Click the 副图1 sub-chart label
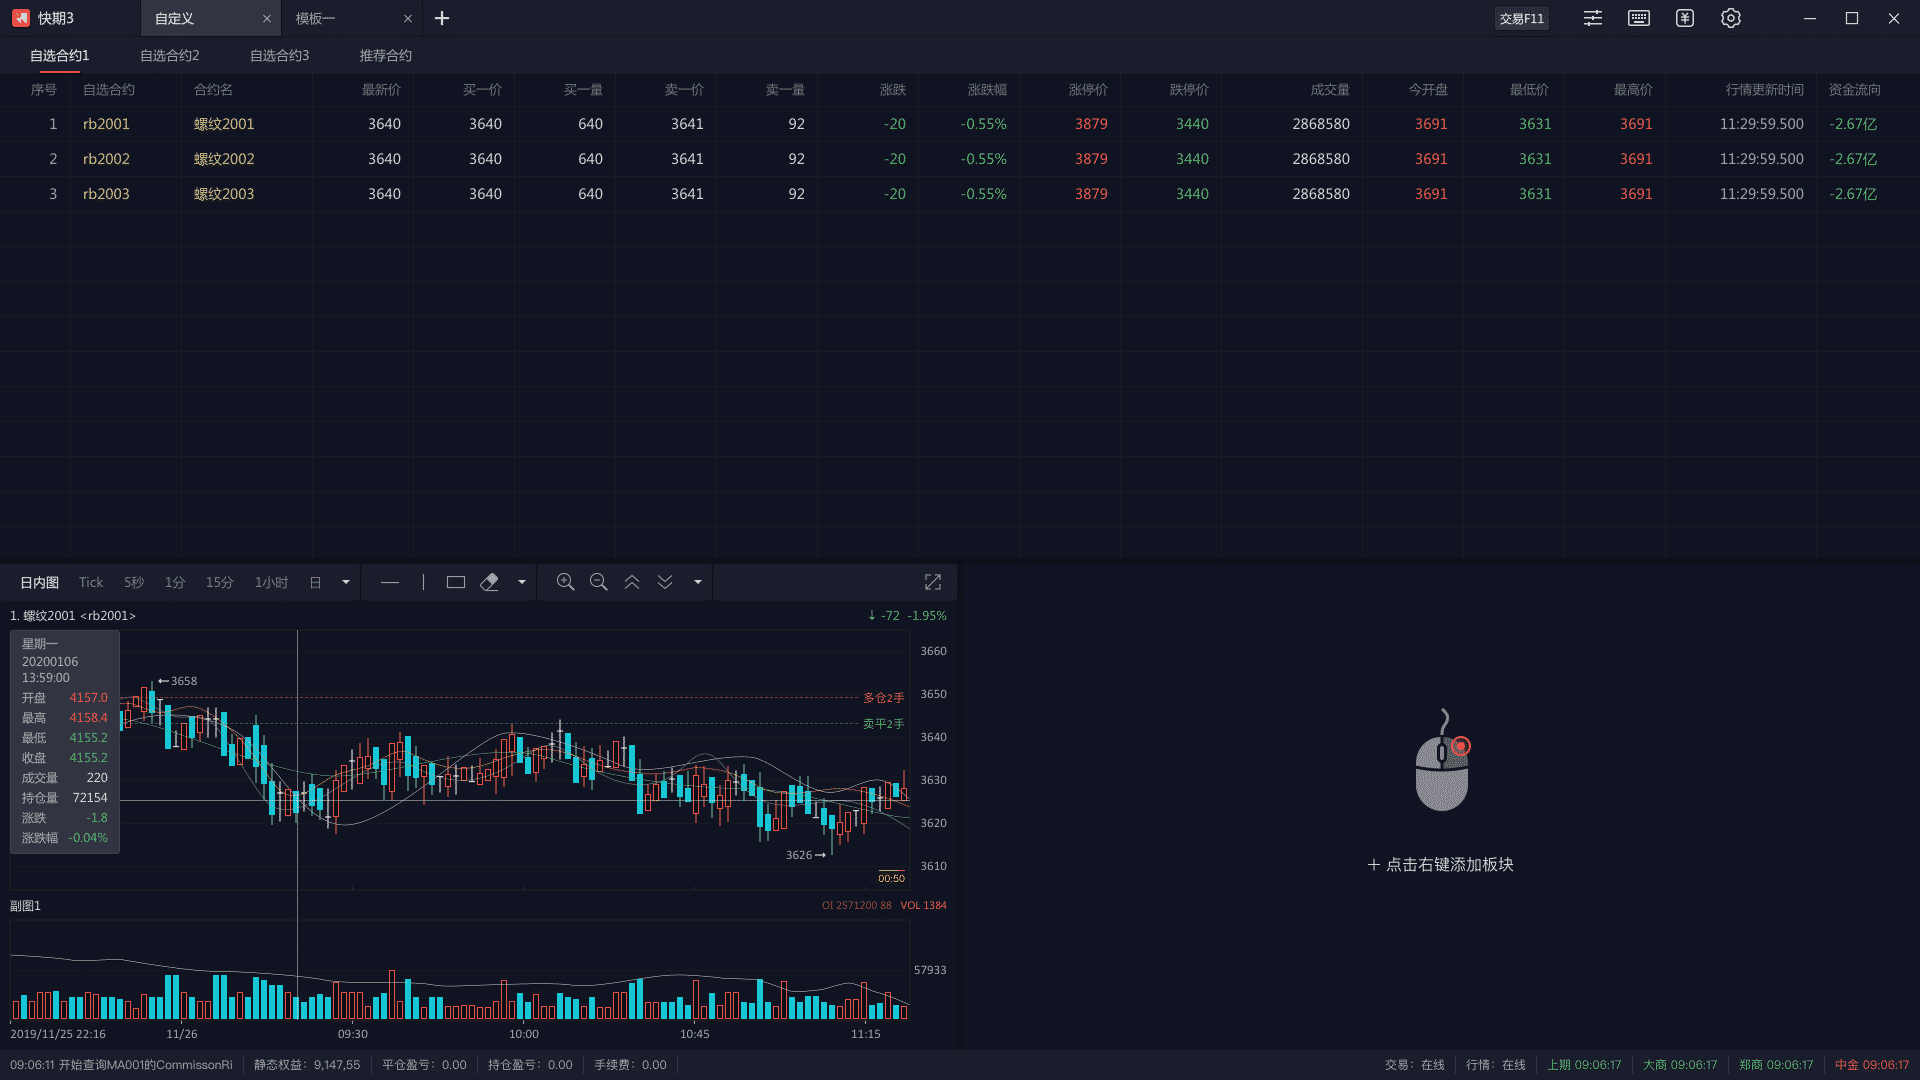The width and height of the screenshot is (1920, 1080). (x=25, y=906)
